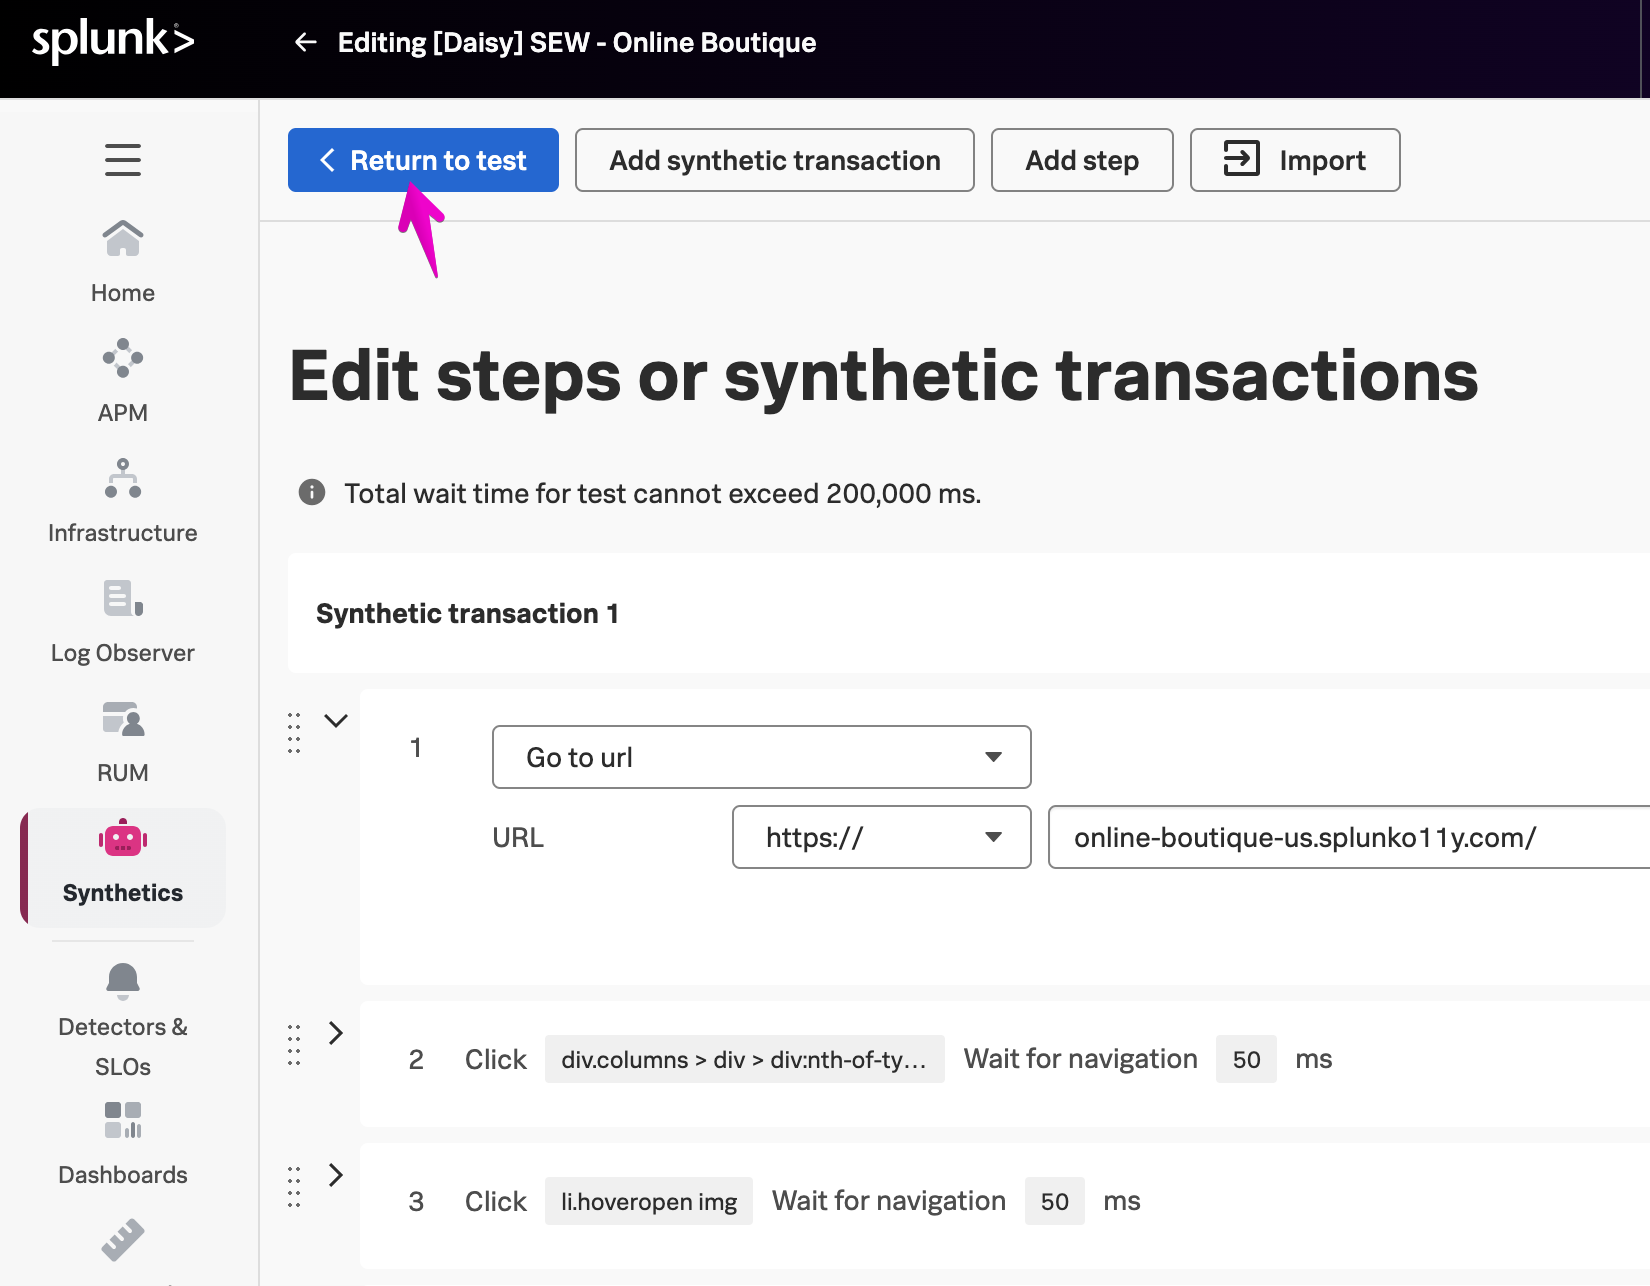Click the Splunk logo

point(110,40)
